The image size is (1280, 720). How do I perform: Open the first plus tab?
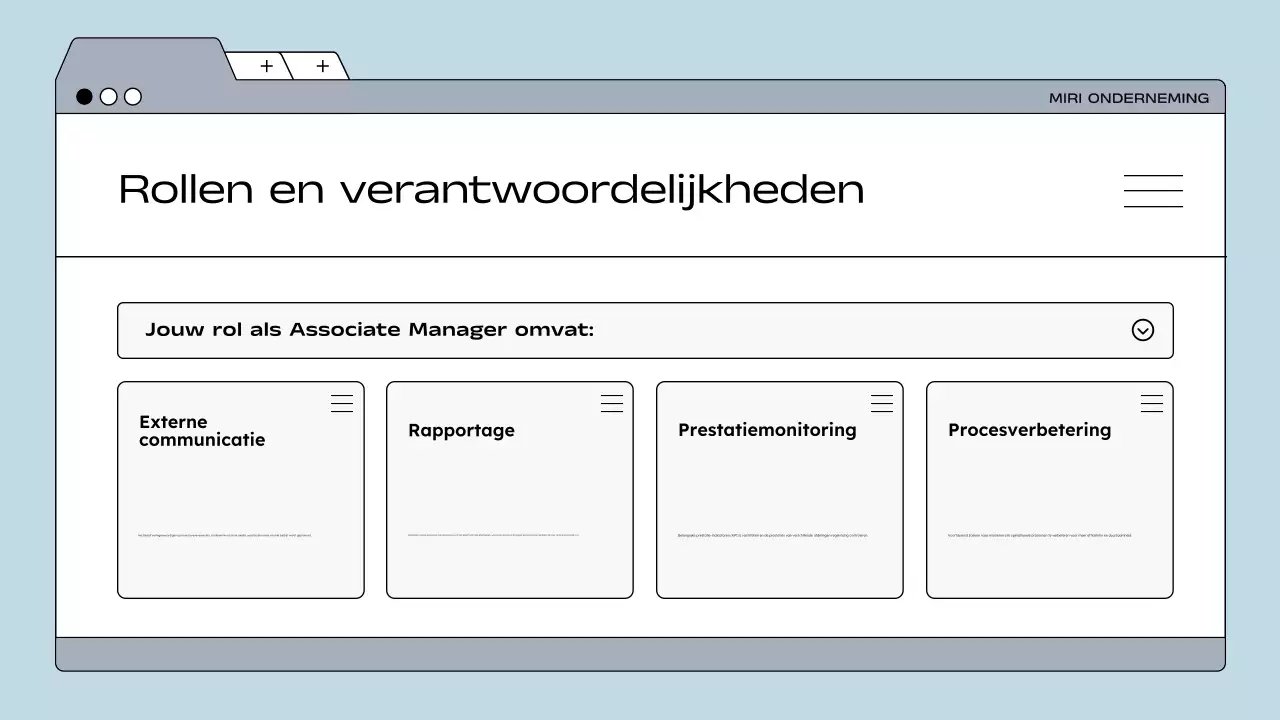tap(266, 66)
